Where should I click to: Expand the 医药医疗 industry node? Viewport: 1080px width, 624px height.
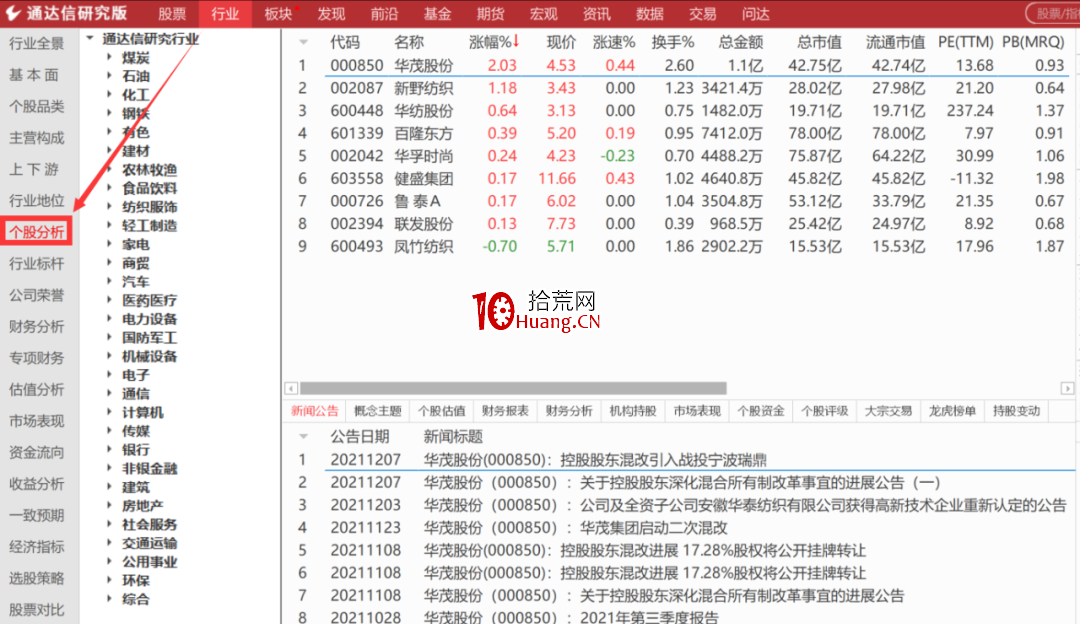point(109,300)
